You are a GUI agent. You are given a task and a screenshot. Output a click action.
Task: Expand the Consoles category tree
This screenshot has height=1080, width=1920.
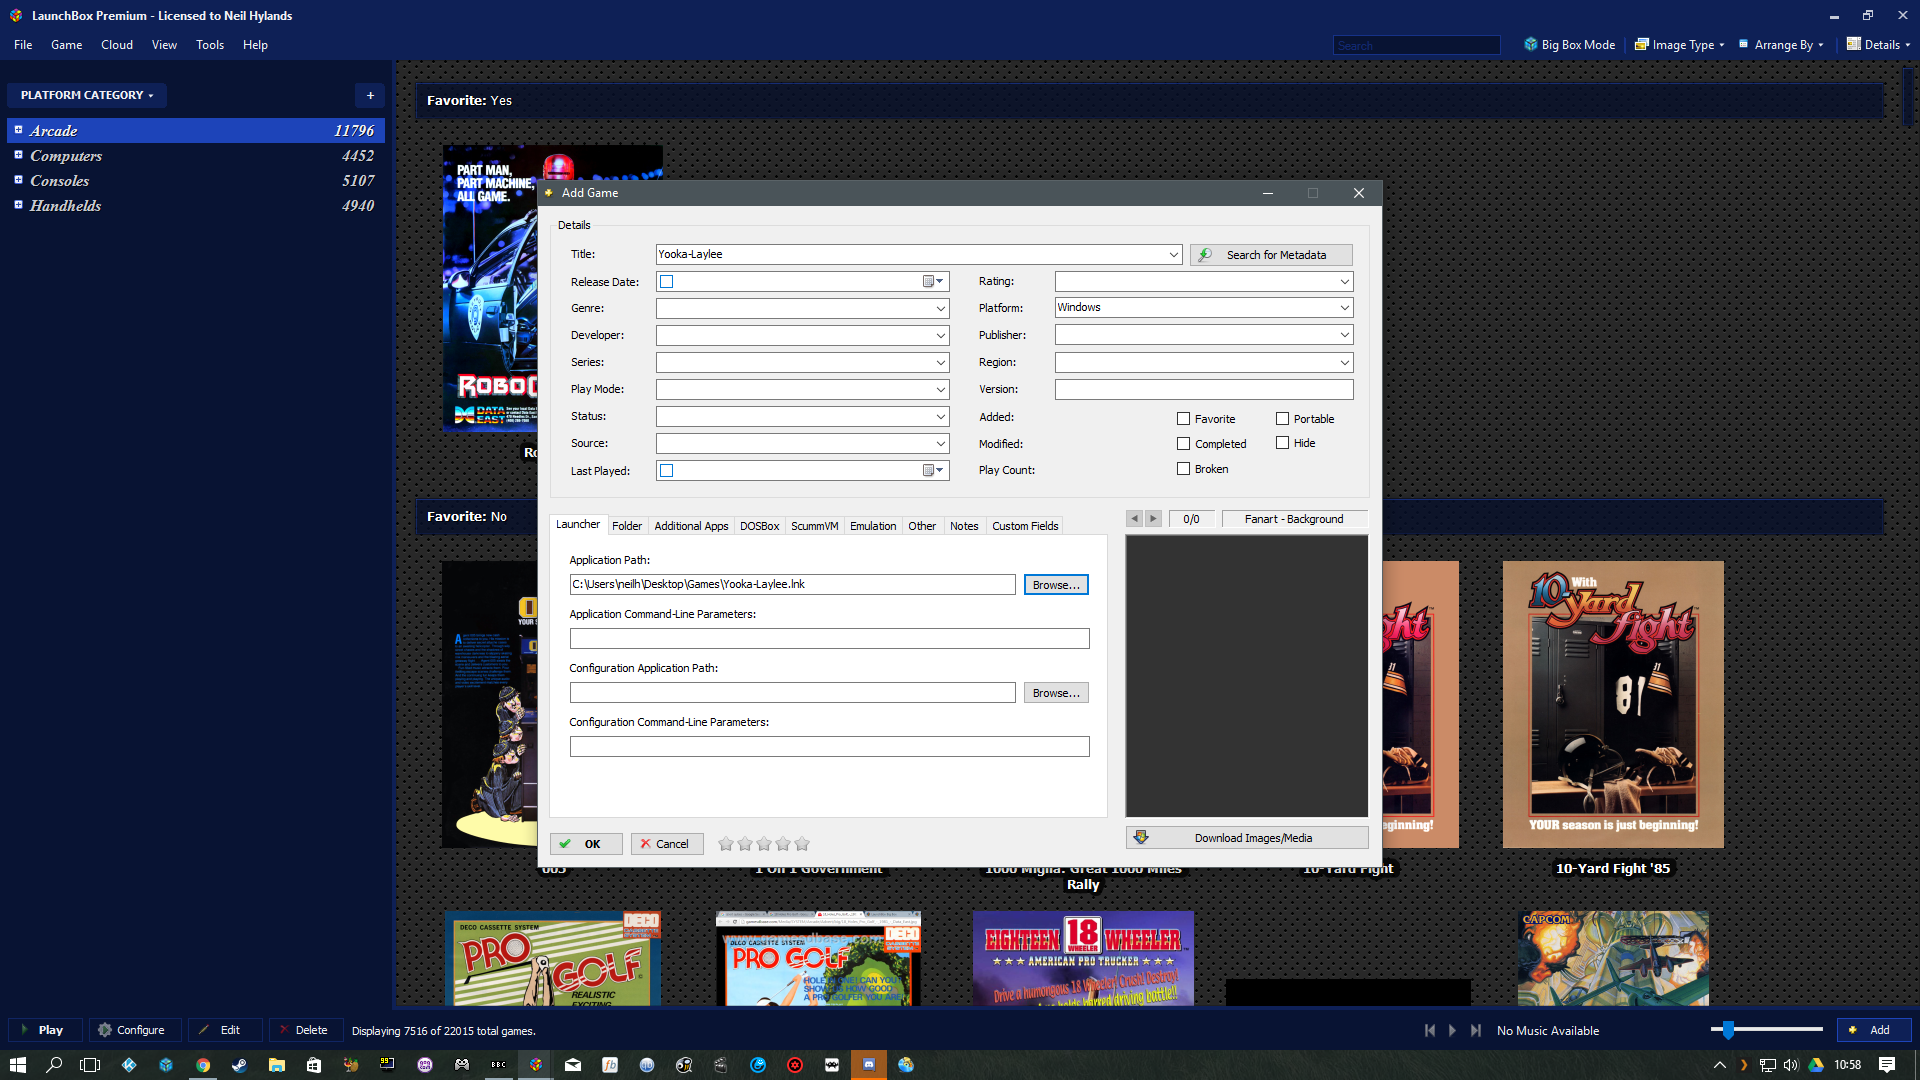(18, 180)
